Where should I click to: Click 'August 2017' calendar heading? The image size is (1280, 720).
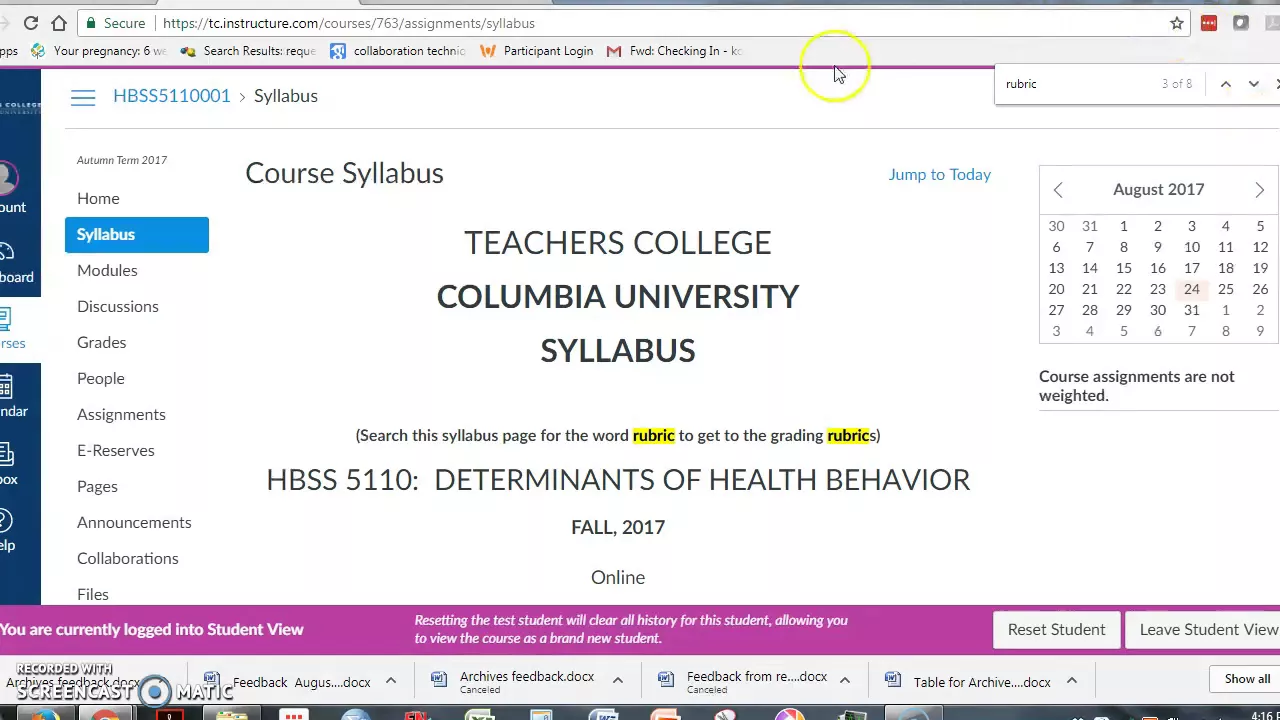(x=1159, y=189)
